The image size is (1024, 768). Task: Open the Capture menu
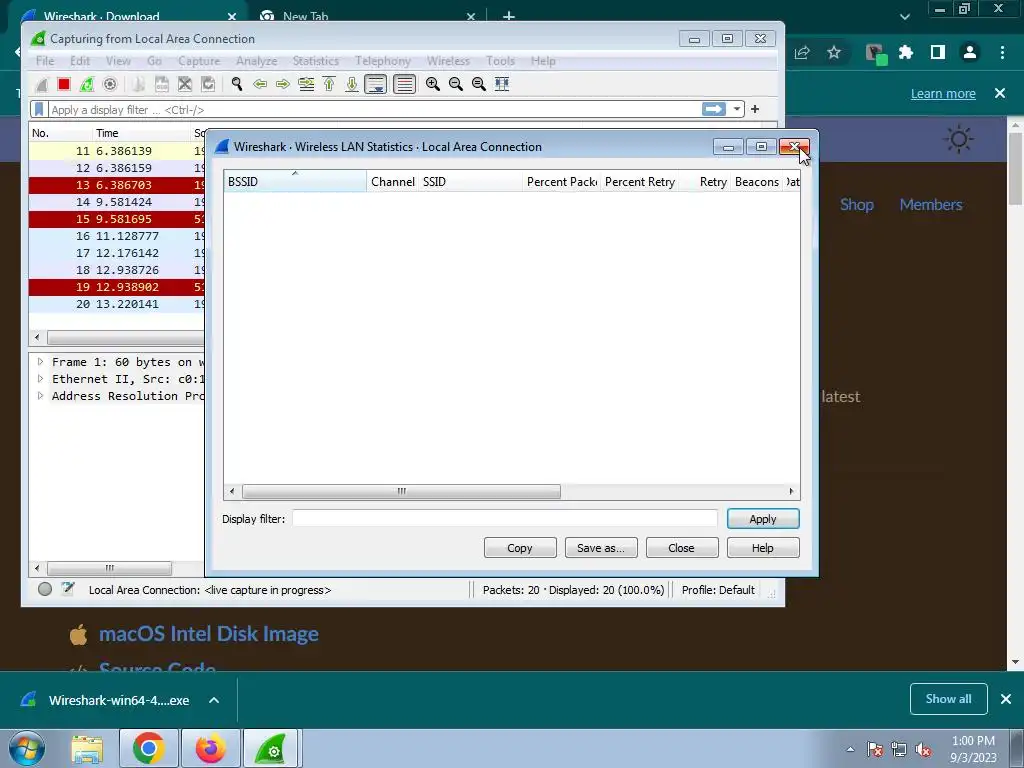pyautogui.click(x=199, y=61)
